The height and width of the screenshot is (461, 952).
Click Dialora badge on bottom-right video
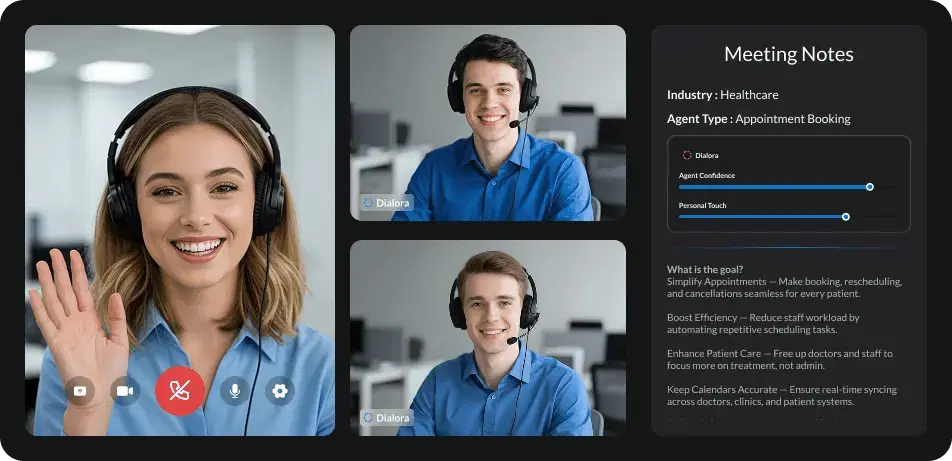pyautogui.click(x=386, y=417)
